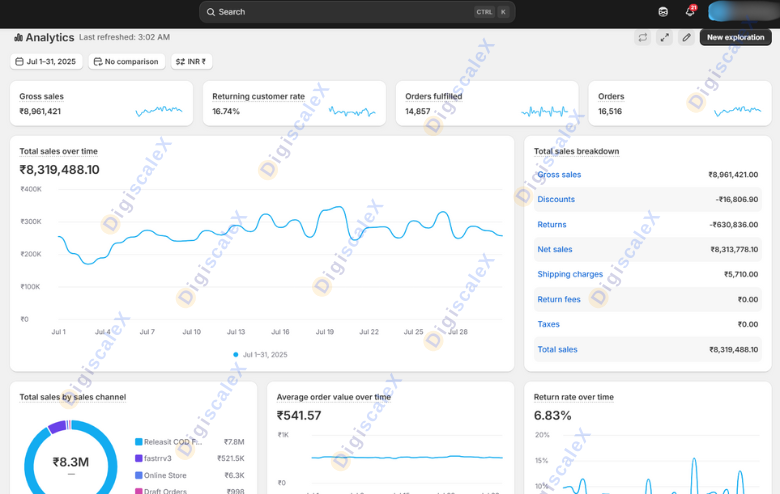Click the Orders fulfilled sparkline chart

pos(543,111)
